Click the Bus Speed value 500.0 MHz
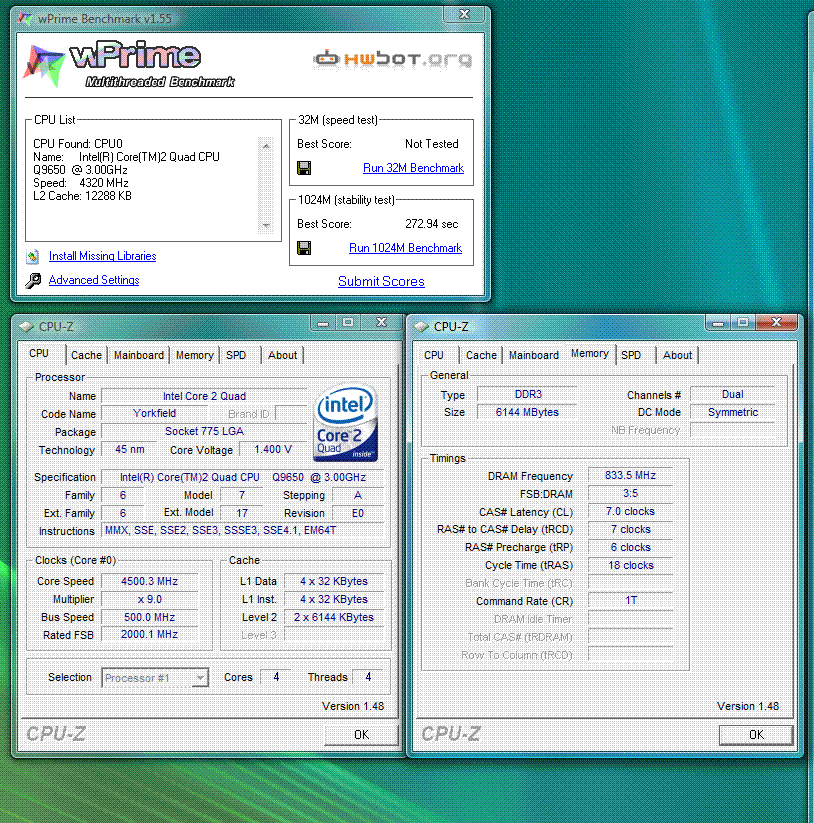The height and width of the screenshot is (823, 814). point(150,617)
